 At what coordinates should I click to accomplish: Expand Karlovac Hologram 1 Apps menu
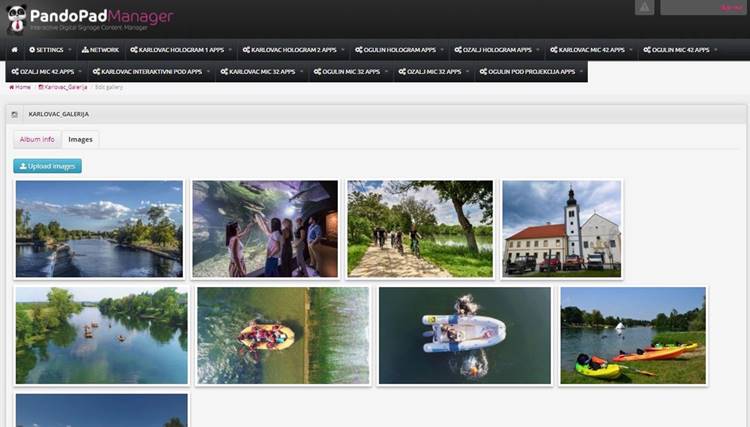(181, 50)
